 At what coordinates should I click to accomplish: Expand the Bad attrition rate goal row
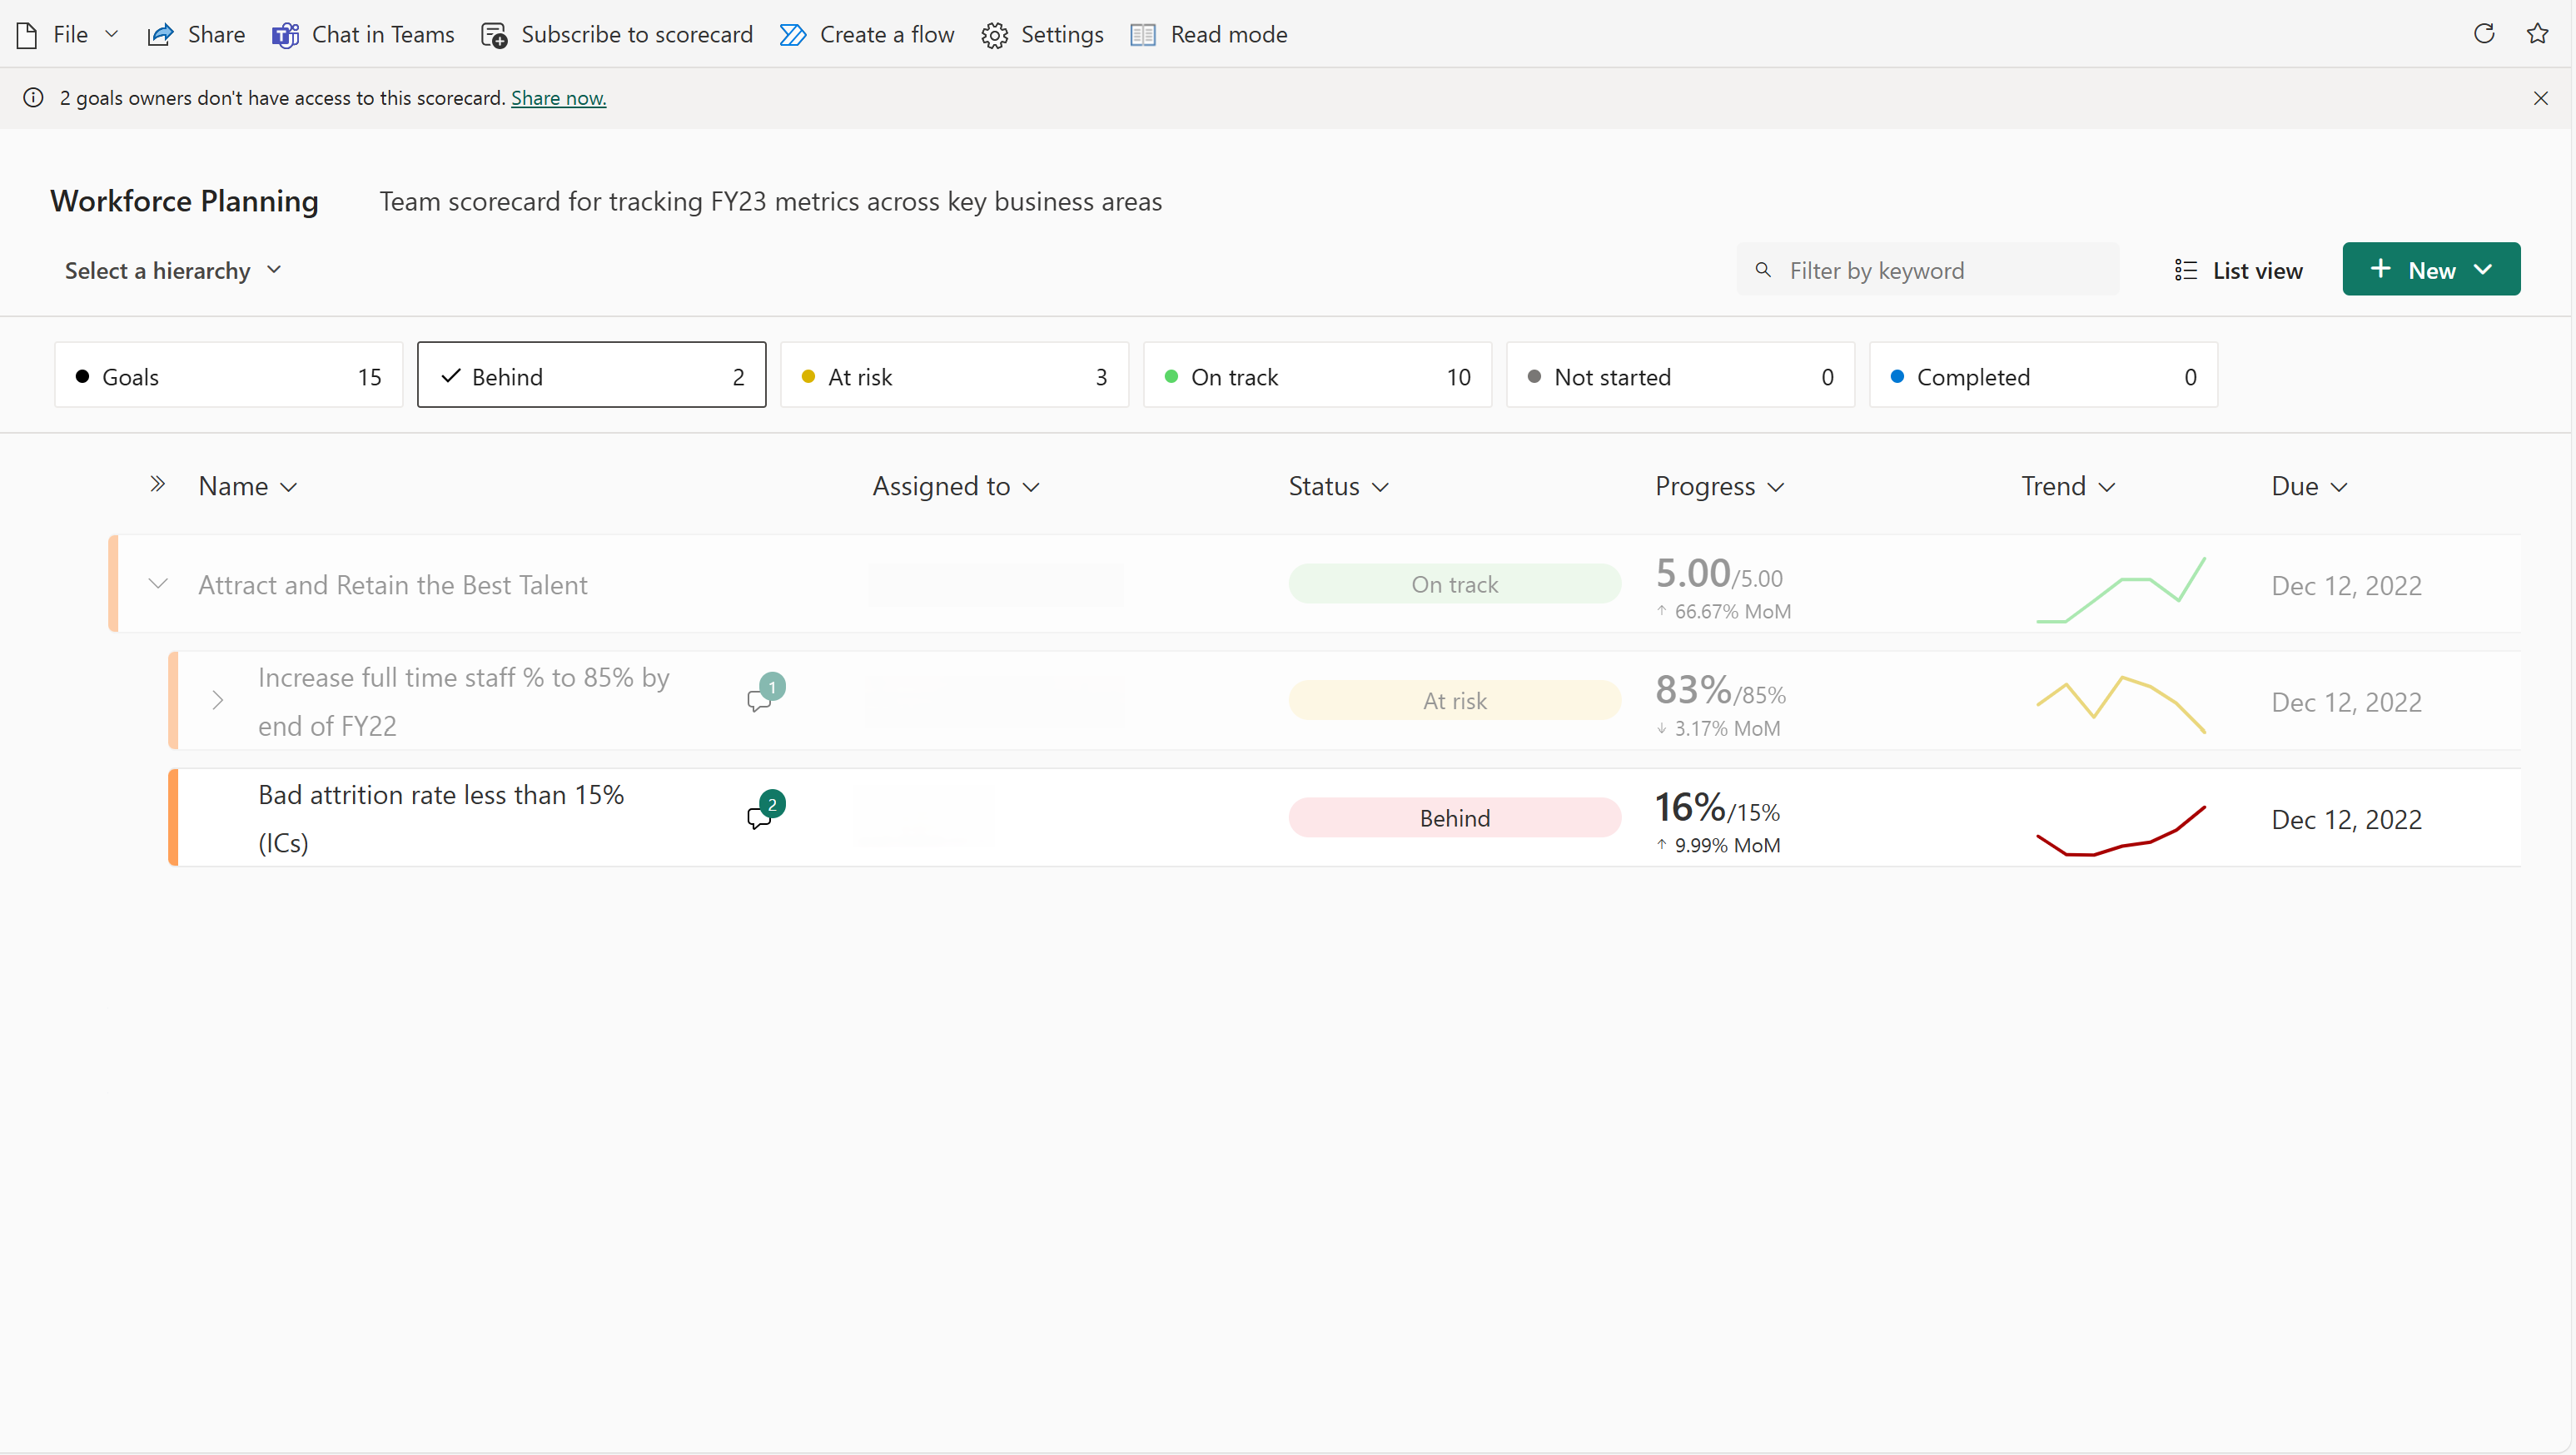tap(217, 817)
